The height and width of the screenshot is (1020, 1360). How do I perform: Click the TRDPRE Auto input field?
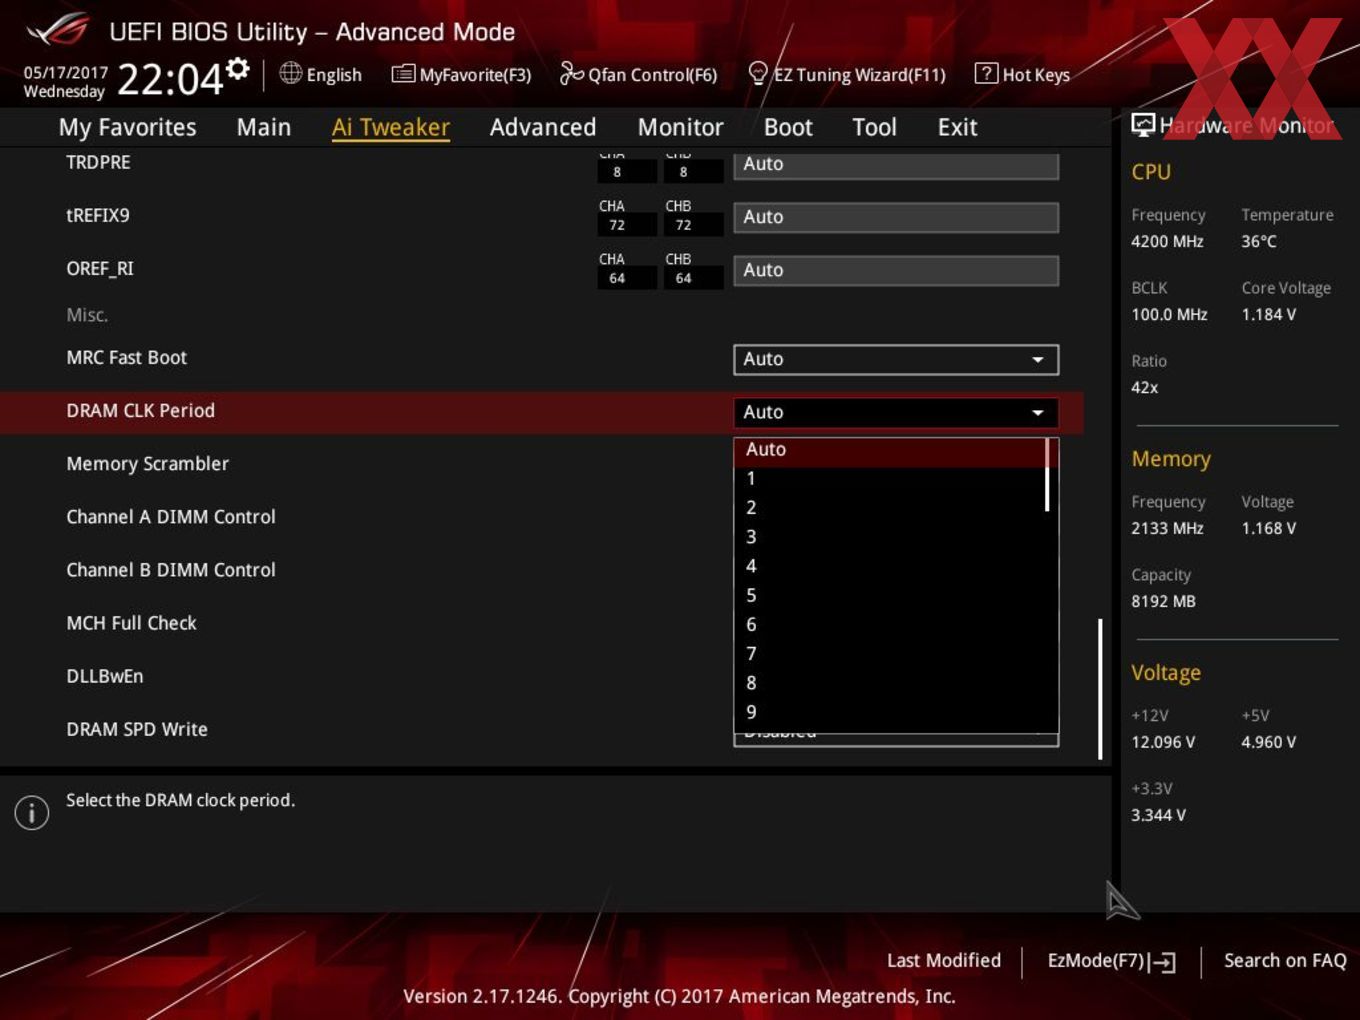896,164
